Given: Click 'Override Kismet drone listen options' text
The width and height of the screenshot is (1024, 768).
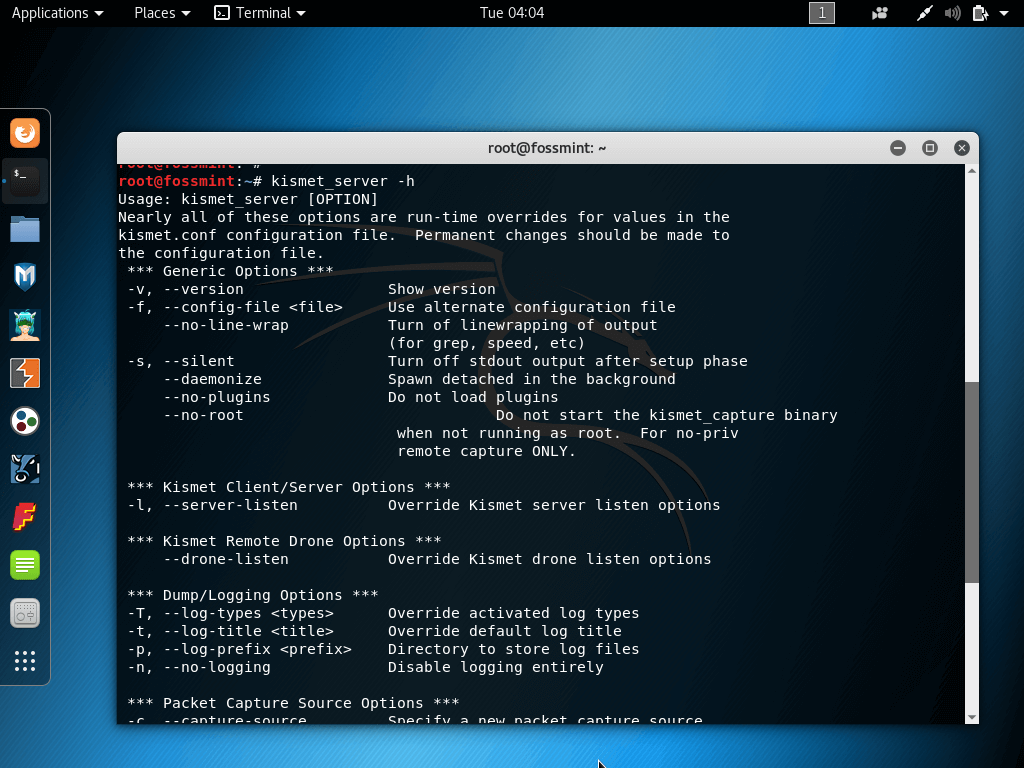Looking at the screenshot, I should (x=550, y=559).
